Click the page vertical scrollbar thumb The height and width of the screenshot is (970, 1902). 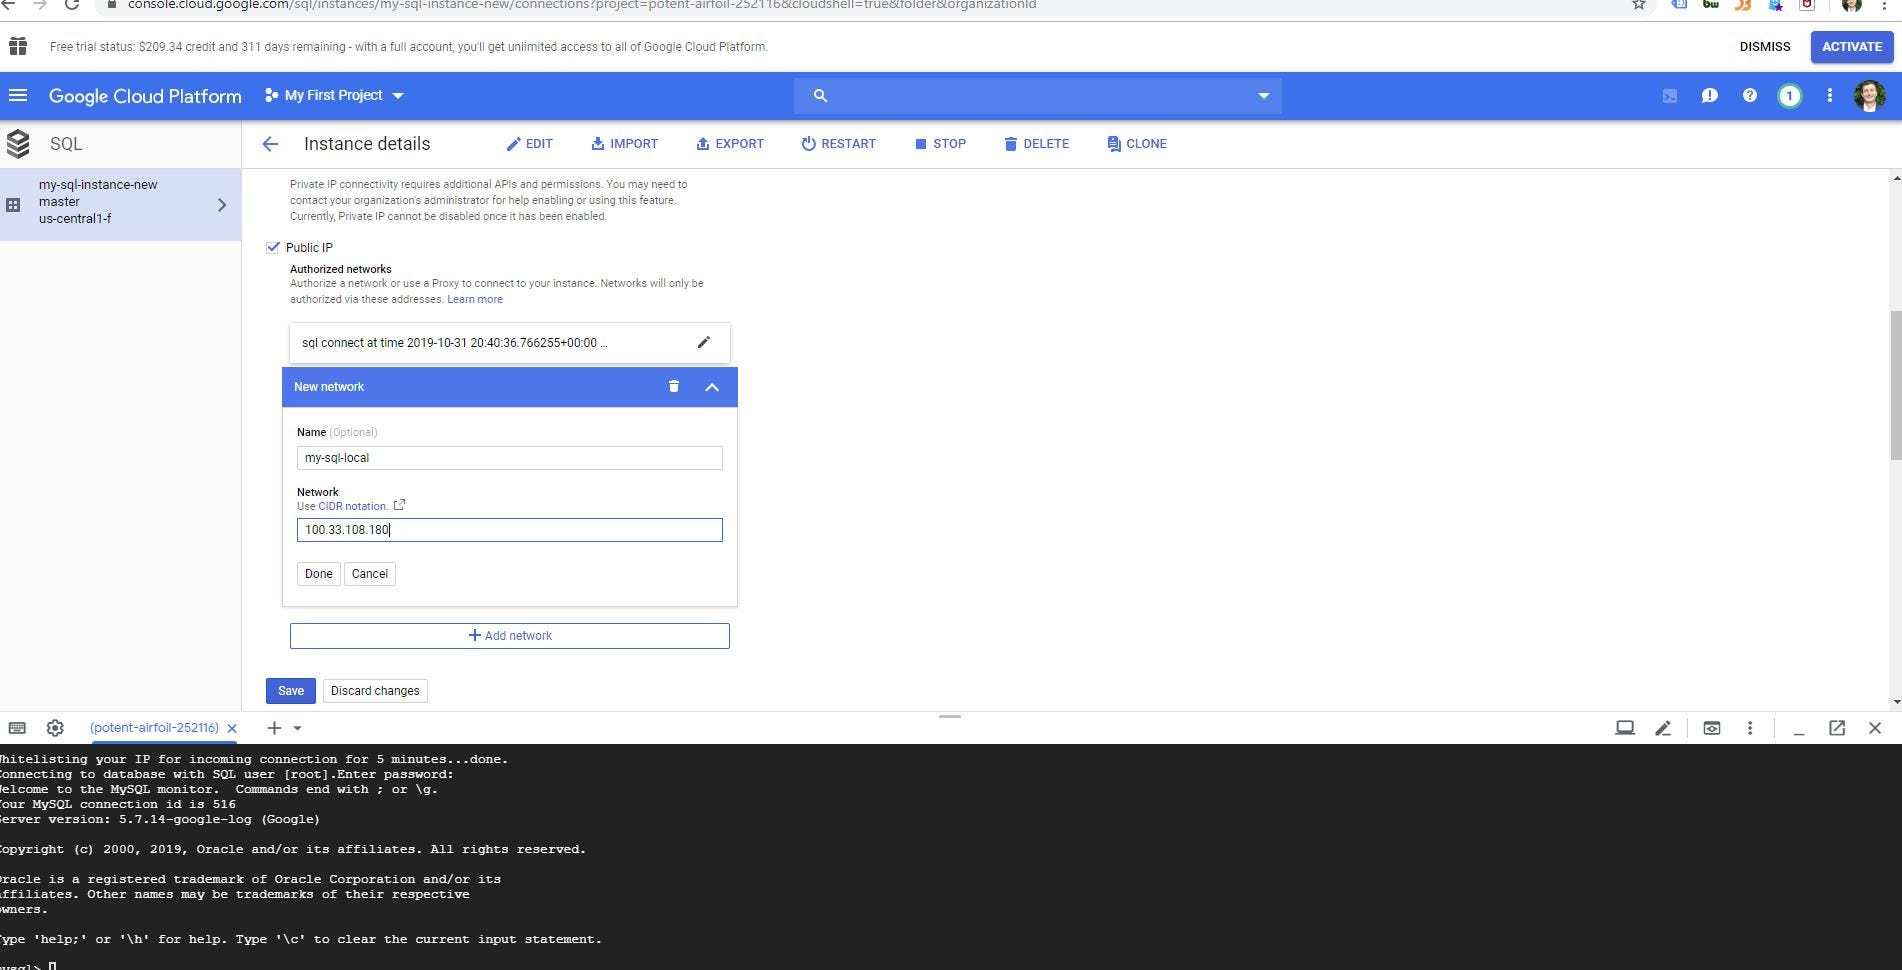[x=1895, y=386]
